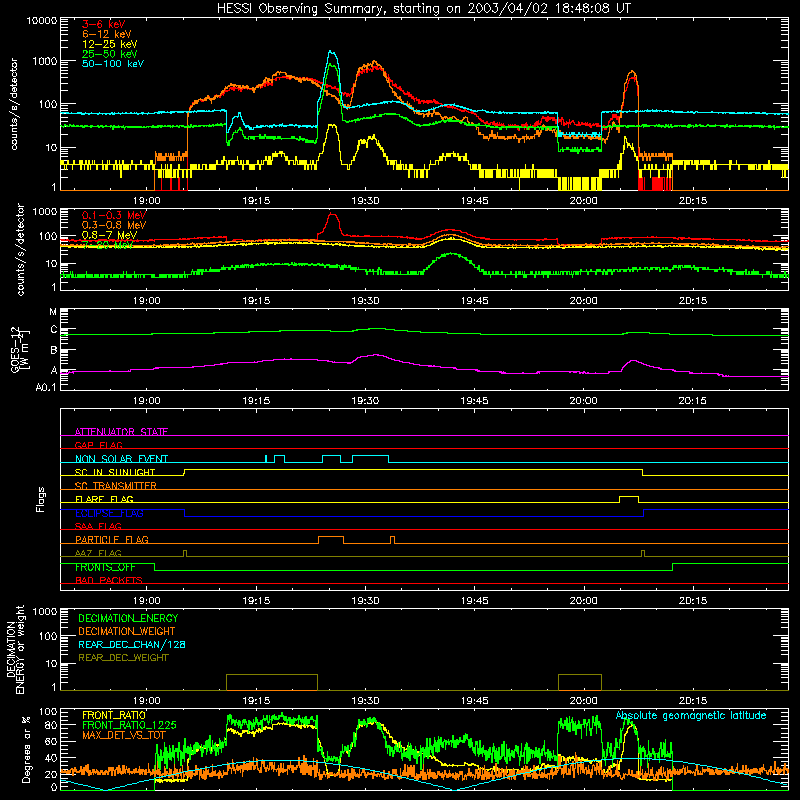800x800 pixels.
Task: Click the GOES-12 axis label
Action: pyautogui.click(x=20, y=349)
